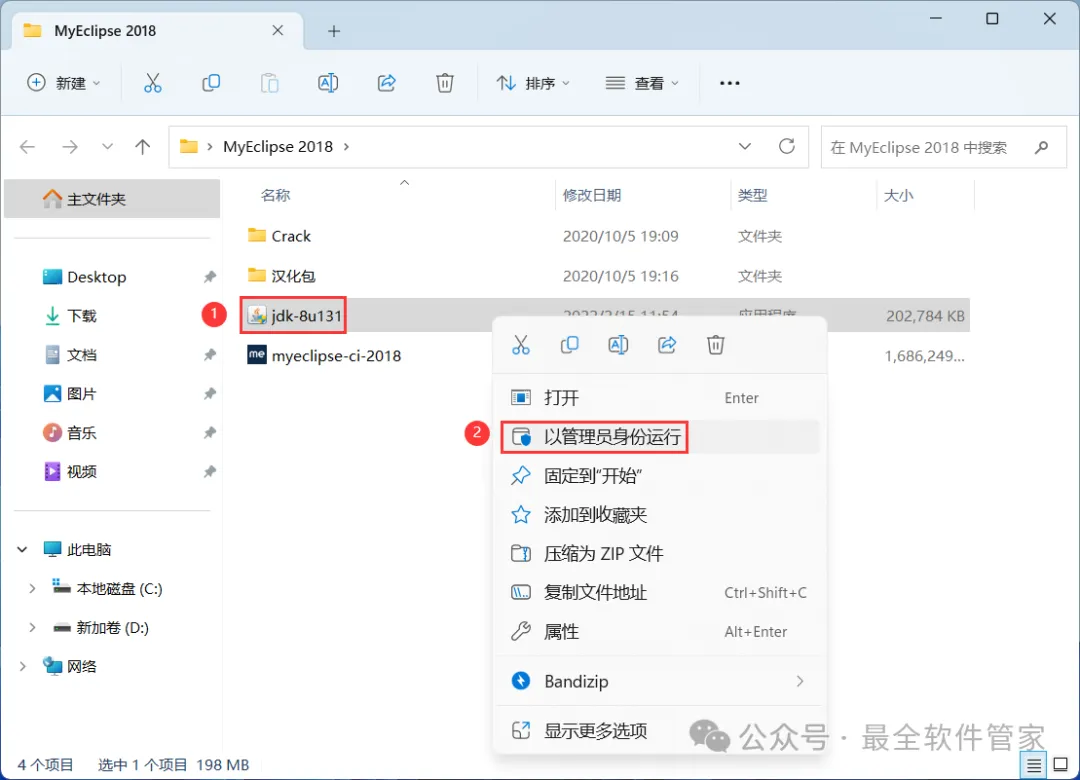This screenshot has height=780, width=1080.
Task: Add a new tab with the plus button
Action: pos(333,31)
